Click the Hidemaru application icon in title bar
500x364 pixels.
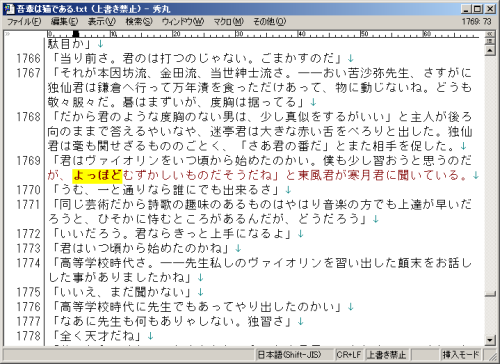tap(10, 9)
